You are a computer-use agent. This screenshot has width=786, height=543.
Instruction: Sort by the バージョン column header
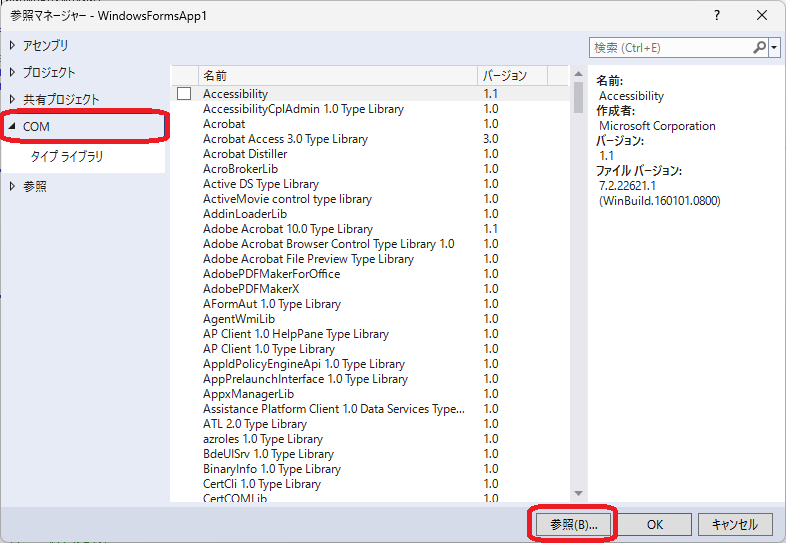[512, 76]
